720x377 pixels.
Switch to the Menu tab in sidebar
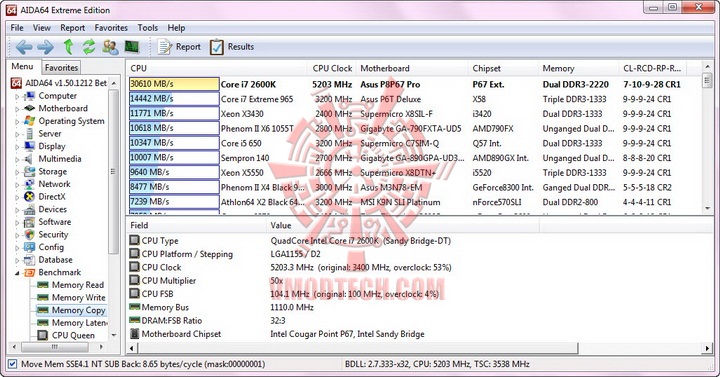click(x=22, y=67)
